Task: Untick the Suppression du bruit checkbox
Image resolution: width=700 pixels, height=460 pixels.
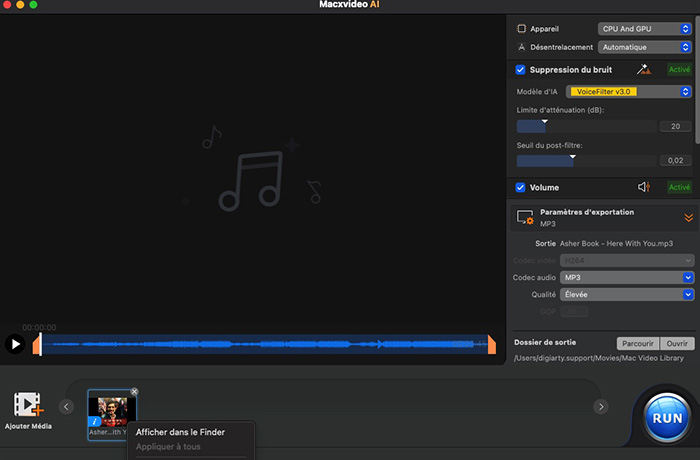Action: click(x=520, y=70)
